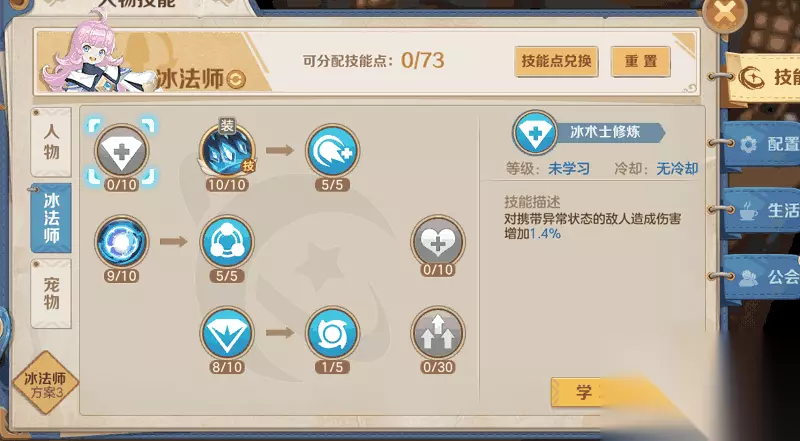Open the 生活 bookmark tab
Image resolution: width=800 pixels, height=441 pixels.
[x=763, y=210]
